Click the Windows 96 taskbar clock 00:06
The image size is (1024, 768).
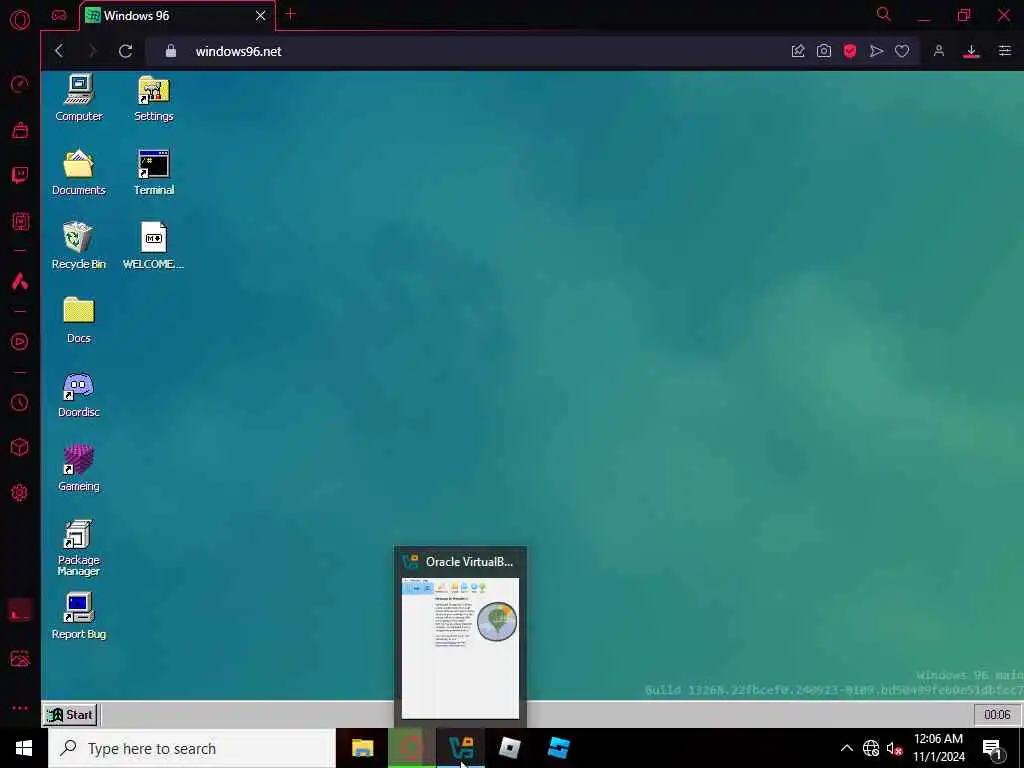point(997,714)
